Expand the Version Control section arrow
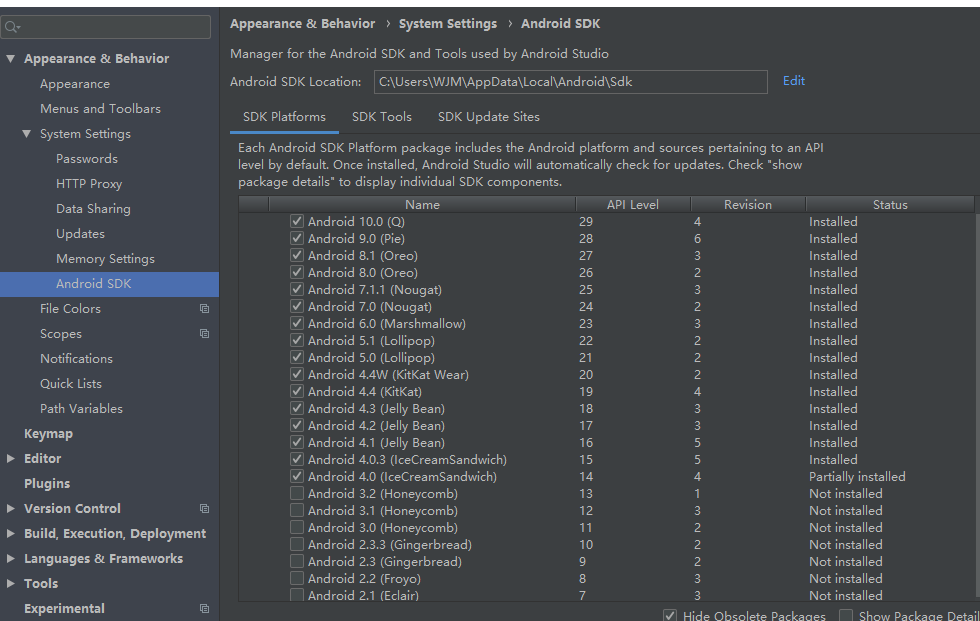980x621 pixels. pos(11,509)
